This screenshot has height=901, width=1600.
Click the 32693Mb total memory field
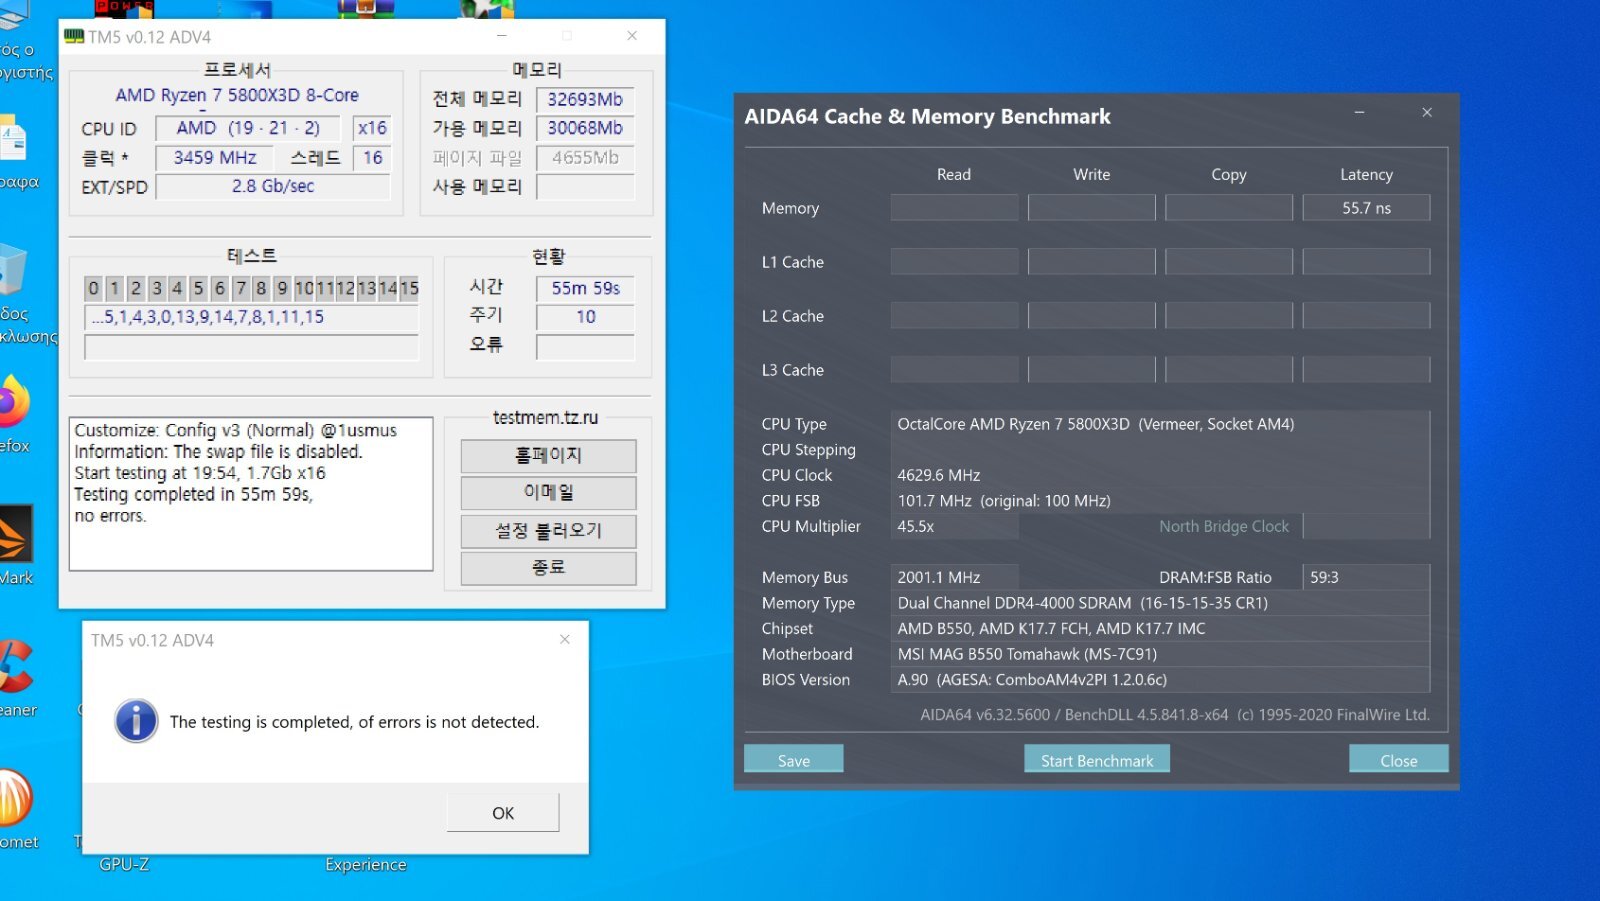(585, 100)
